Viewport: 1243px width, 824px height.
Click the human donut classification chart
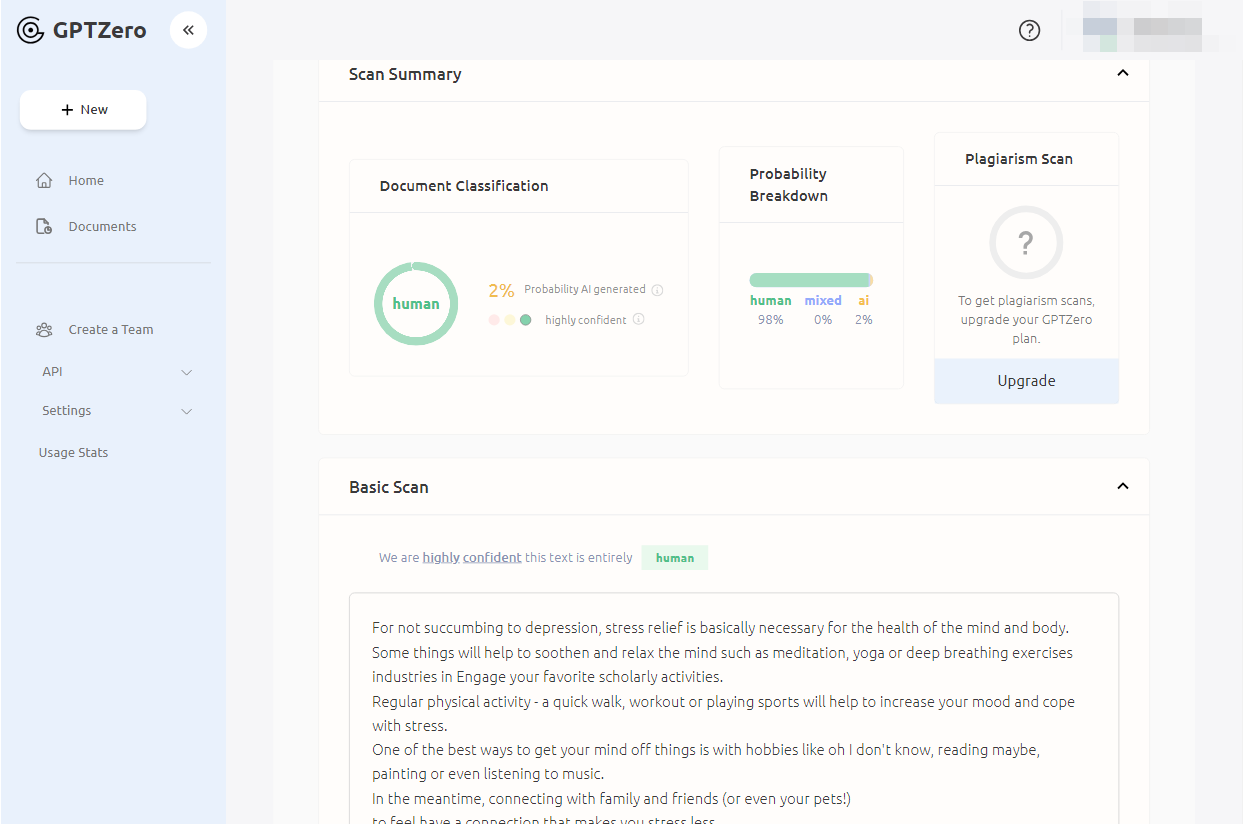point(416,304)
